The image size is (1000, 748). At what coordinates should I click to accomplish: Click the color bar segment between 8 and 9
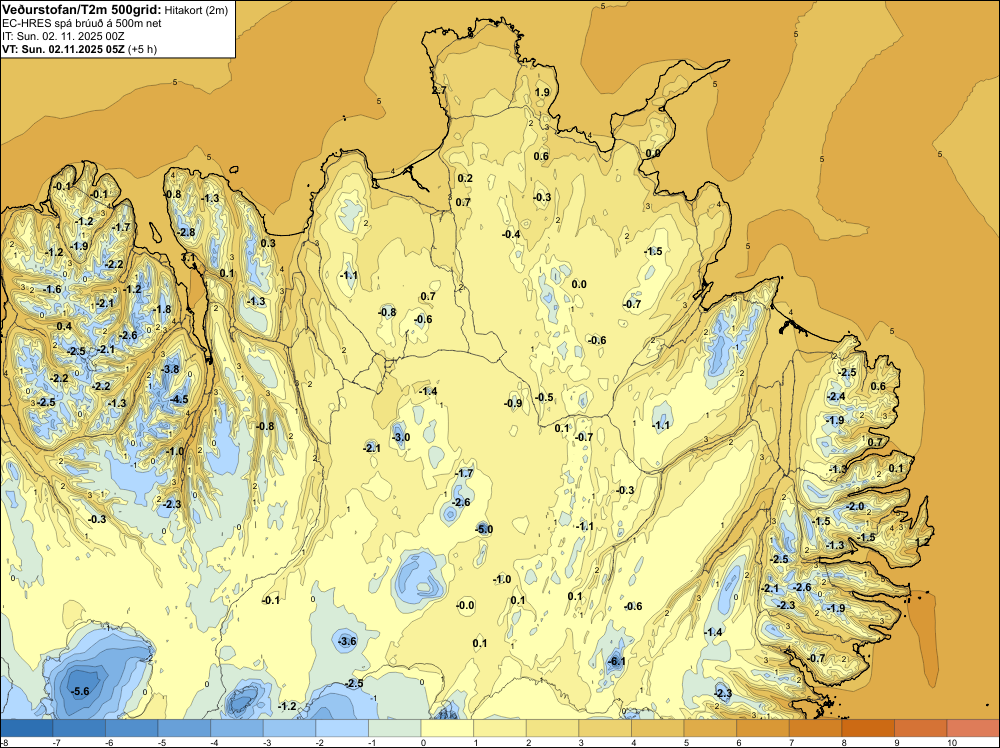[x=868, y=728]
